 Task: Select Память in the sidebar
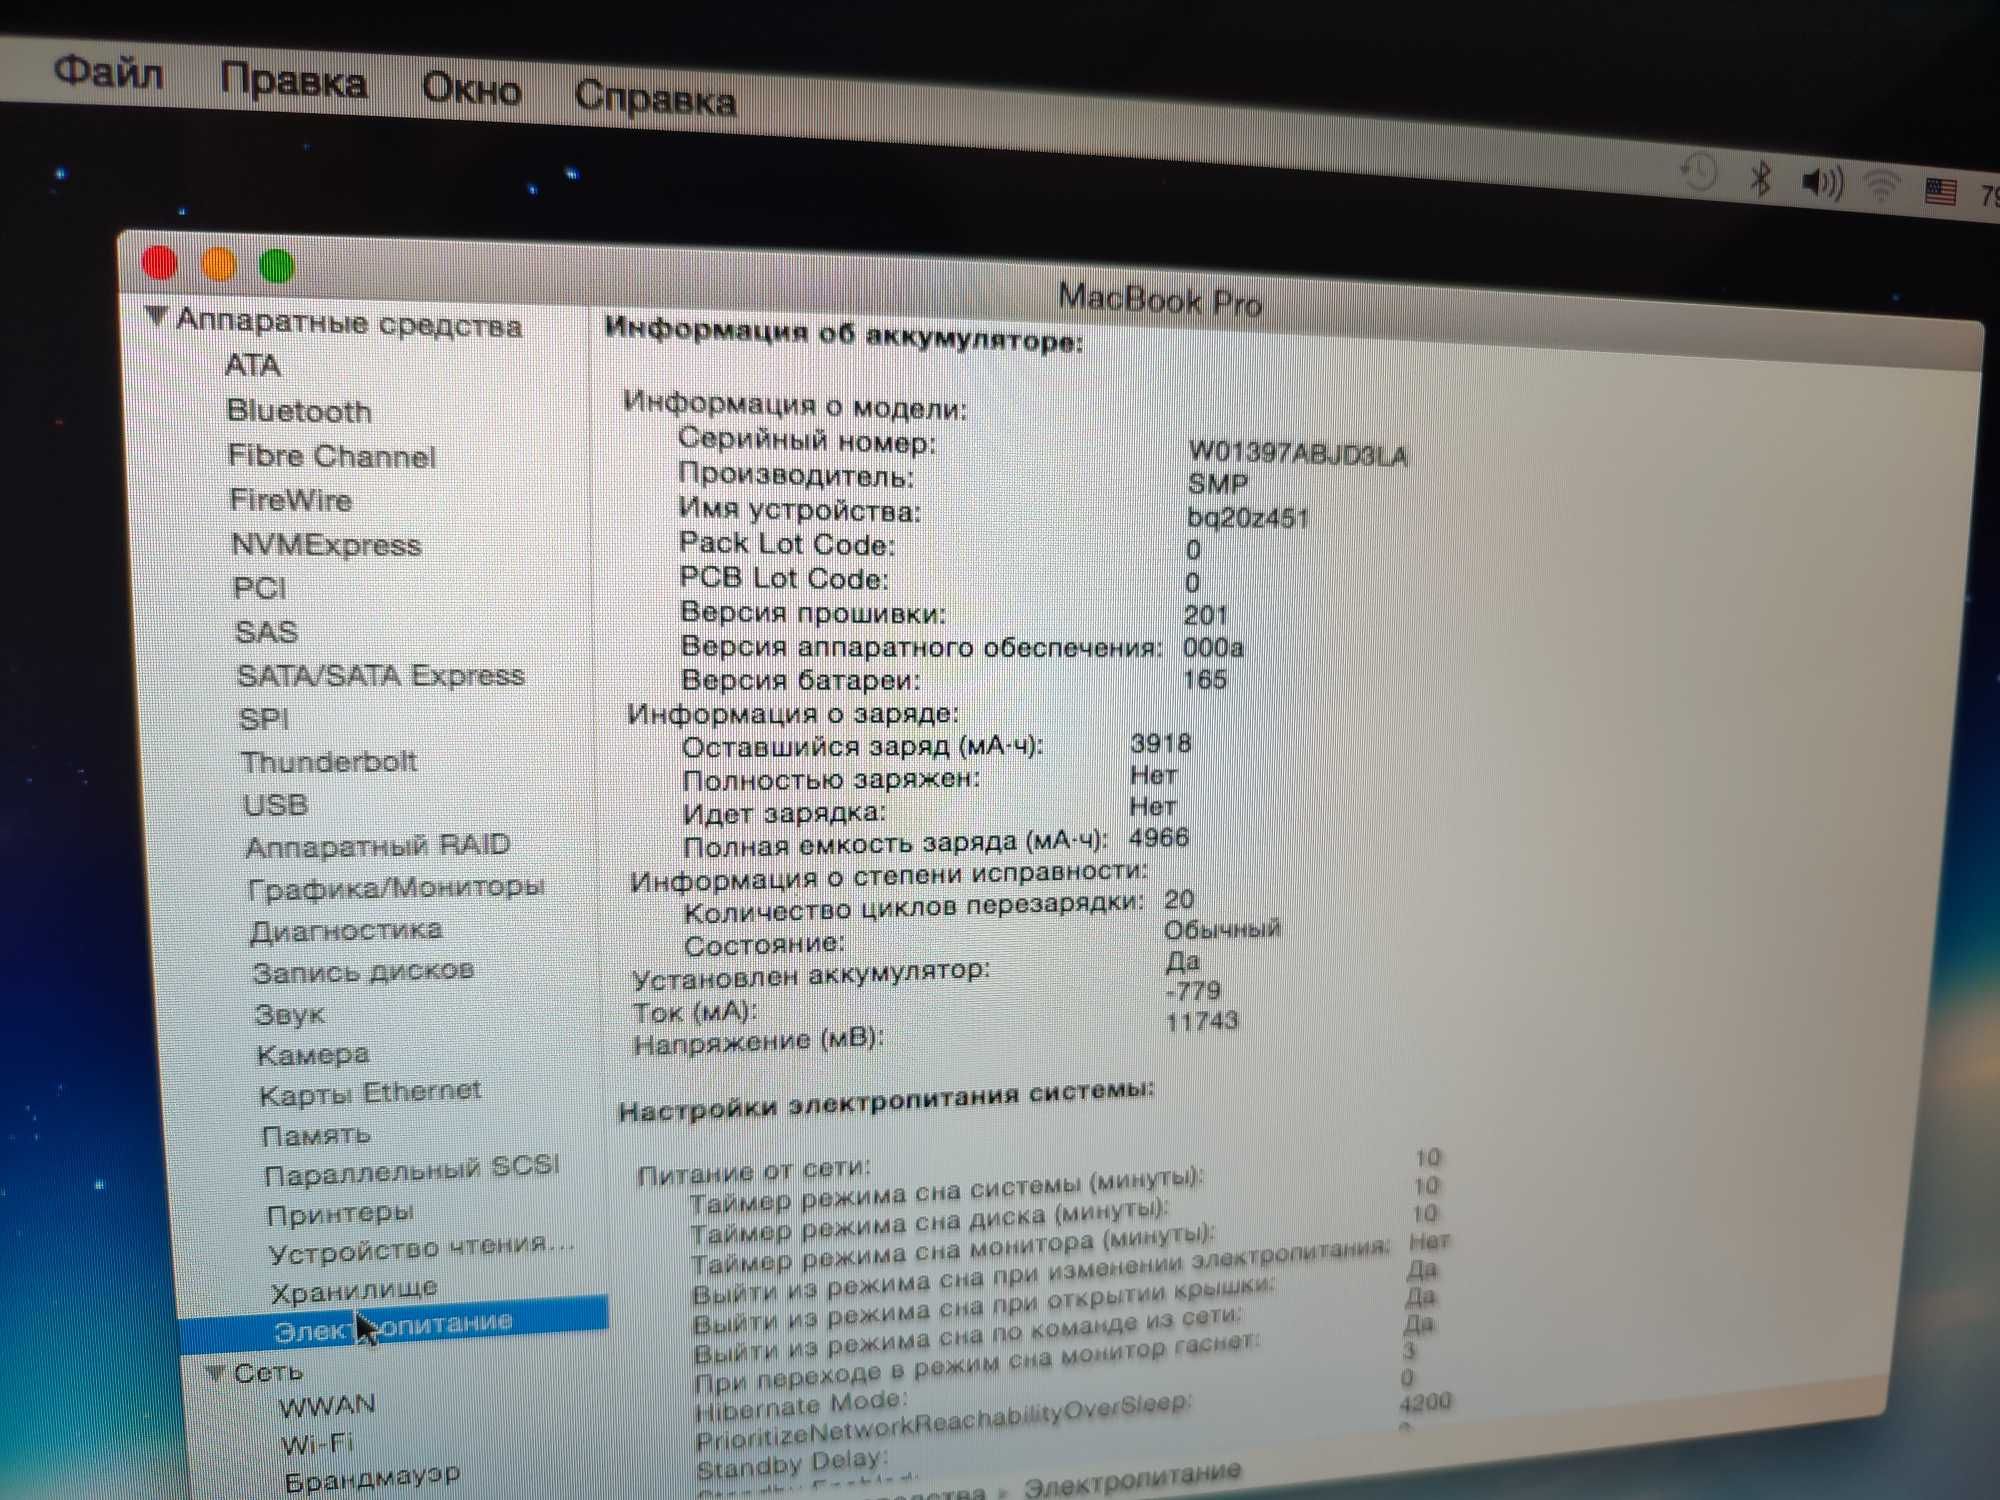pos(316,1136)
